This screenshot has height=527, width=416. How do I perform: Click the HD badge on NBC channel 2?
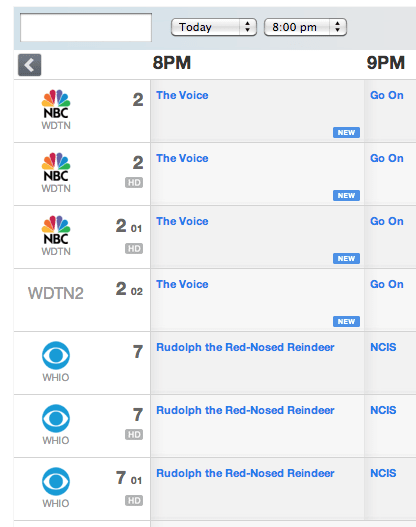134,183
